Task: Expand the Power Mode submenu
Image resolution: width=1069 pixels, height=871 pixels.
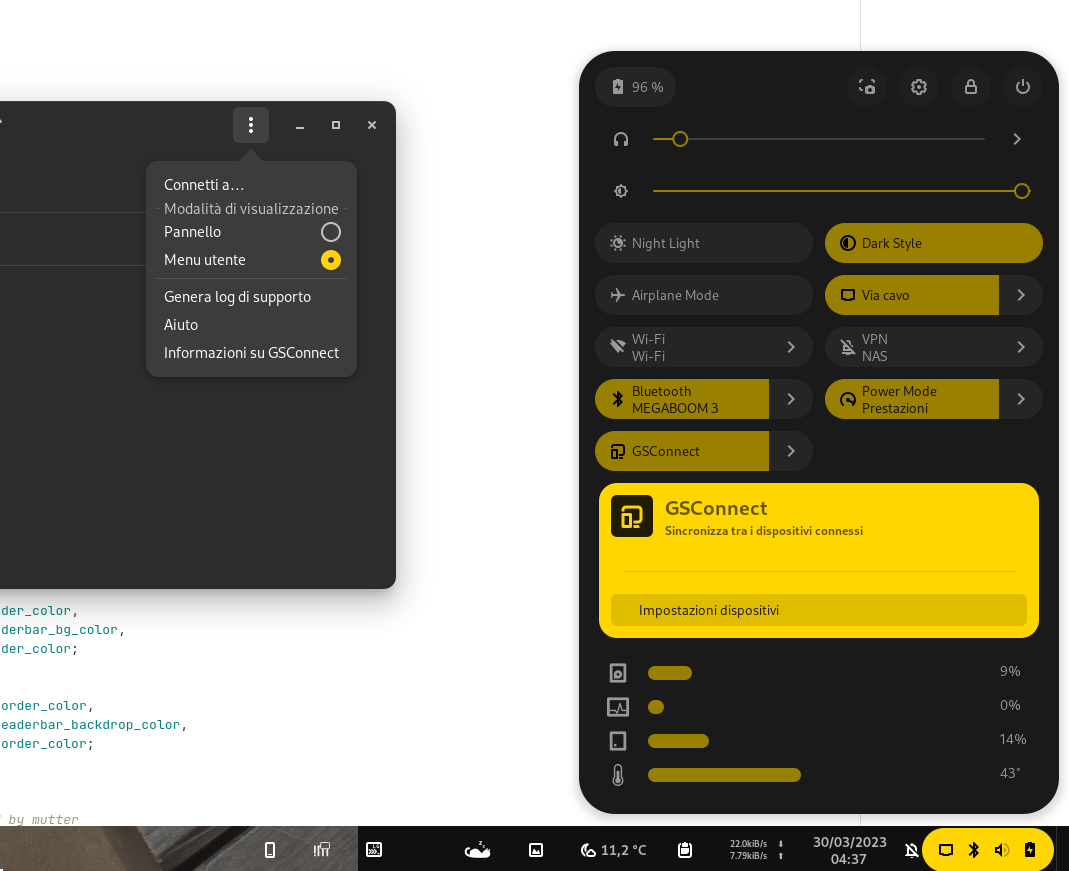Action: point(1021,399)
